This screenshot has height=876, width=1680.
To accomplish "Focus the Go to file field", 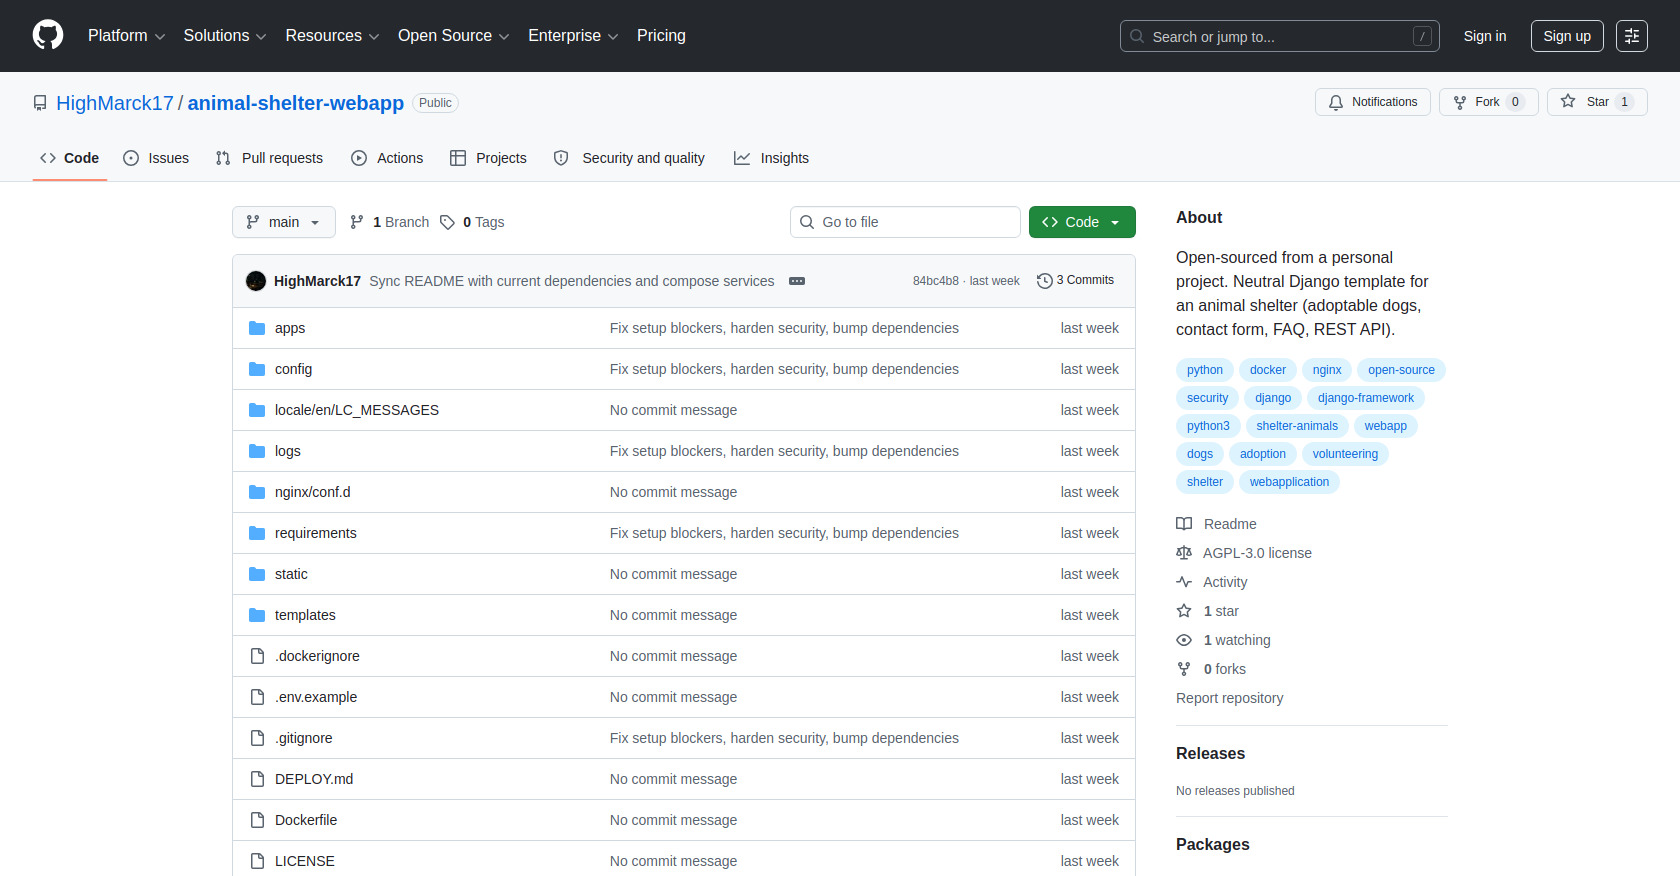I will 905,222.
